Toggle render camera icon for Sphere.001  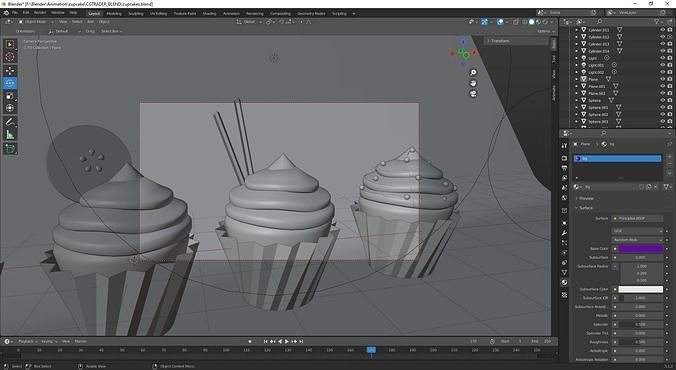point(670,107)
